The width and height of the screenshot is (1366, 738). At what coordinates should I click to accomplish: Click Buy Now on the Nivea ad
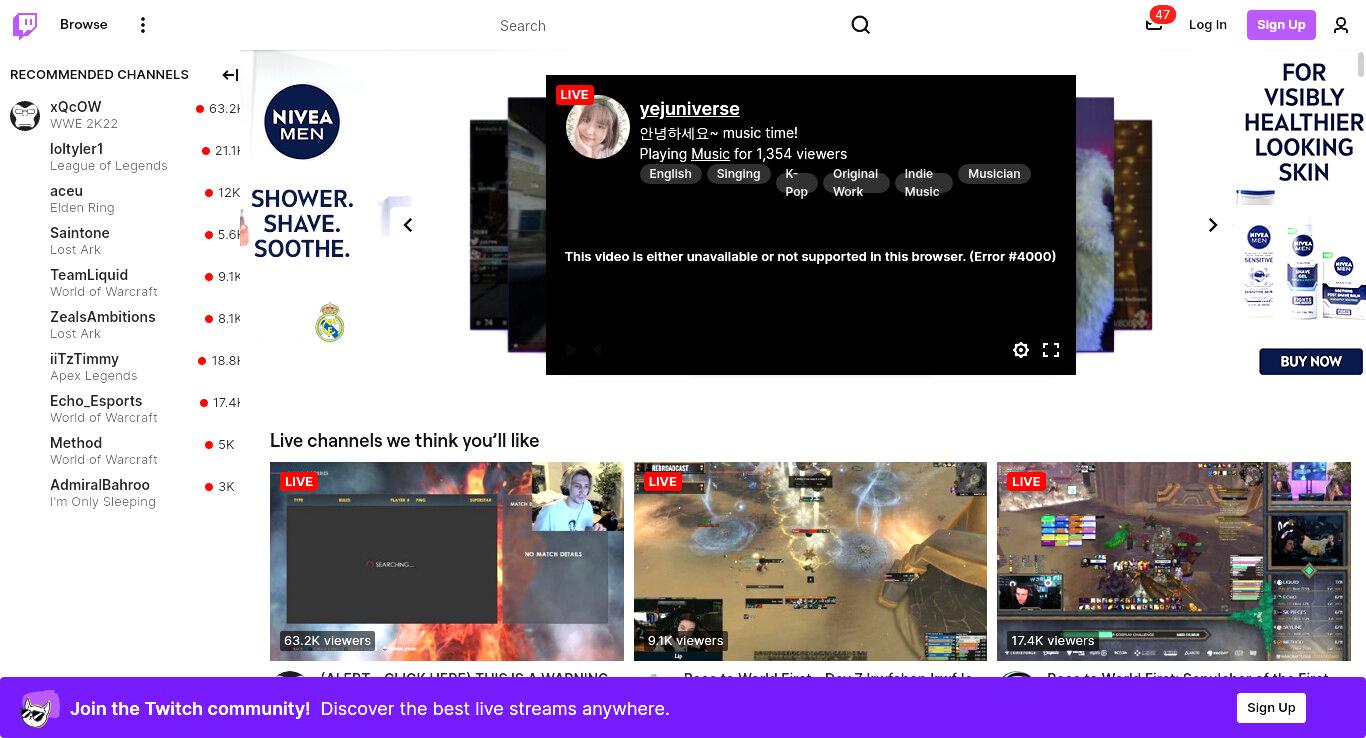[x=1311, y=361]
